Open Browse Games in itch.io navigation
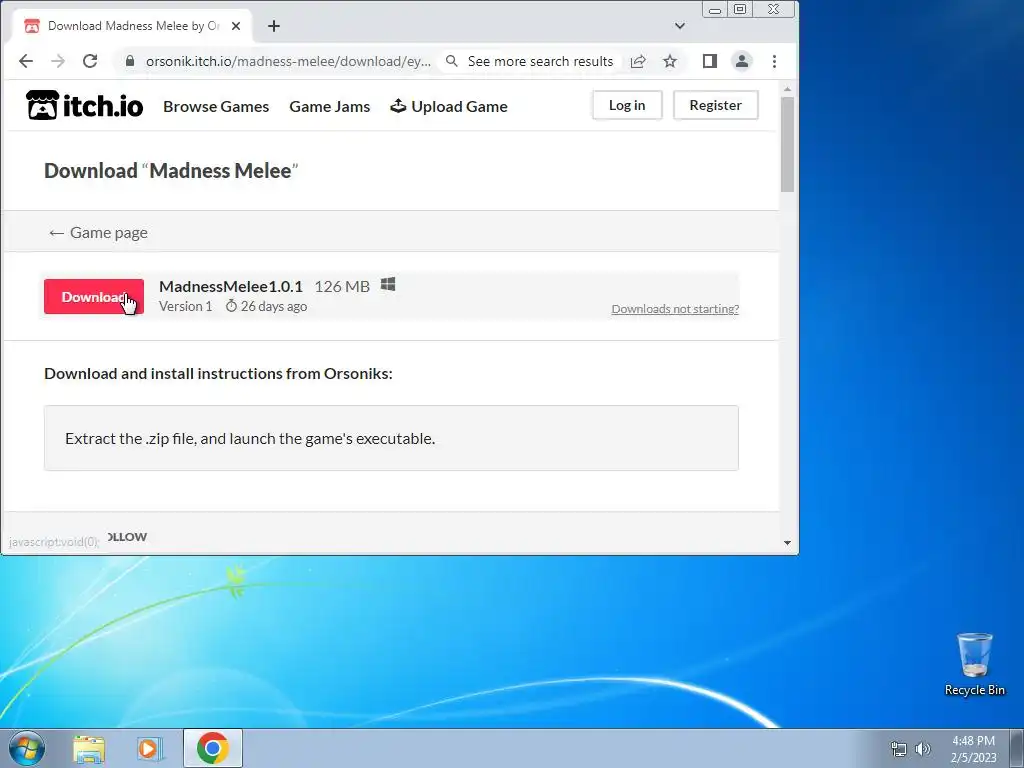 click(216, 106)
